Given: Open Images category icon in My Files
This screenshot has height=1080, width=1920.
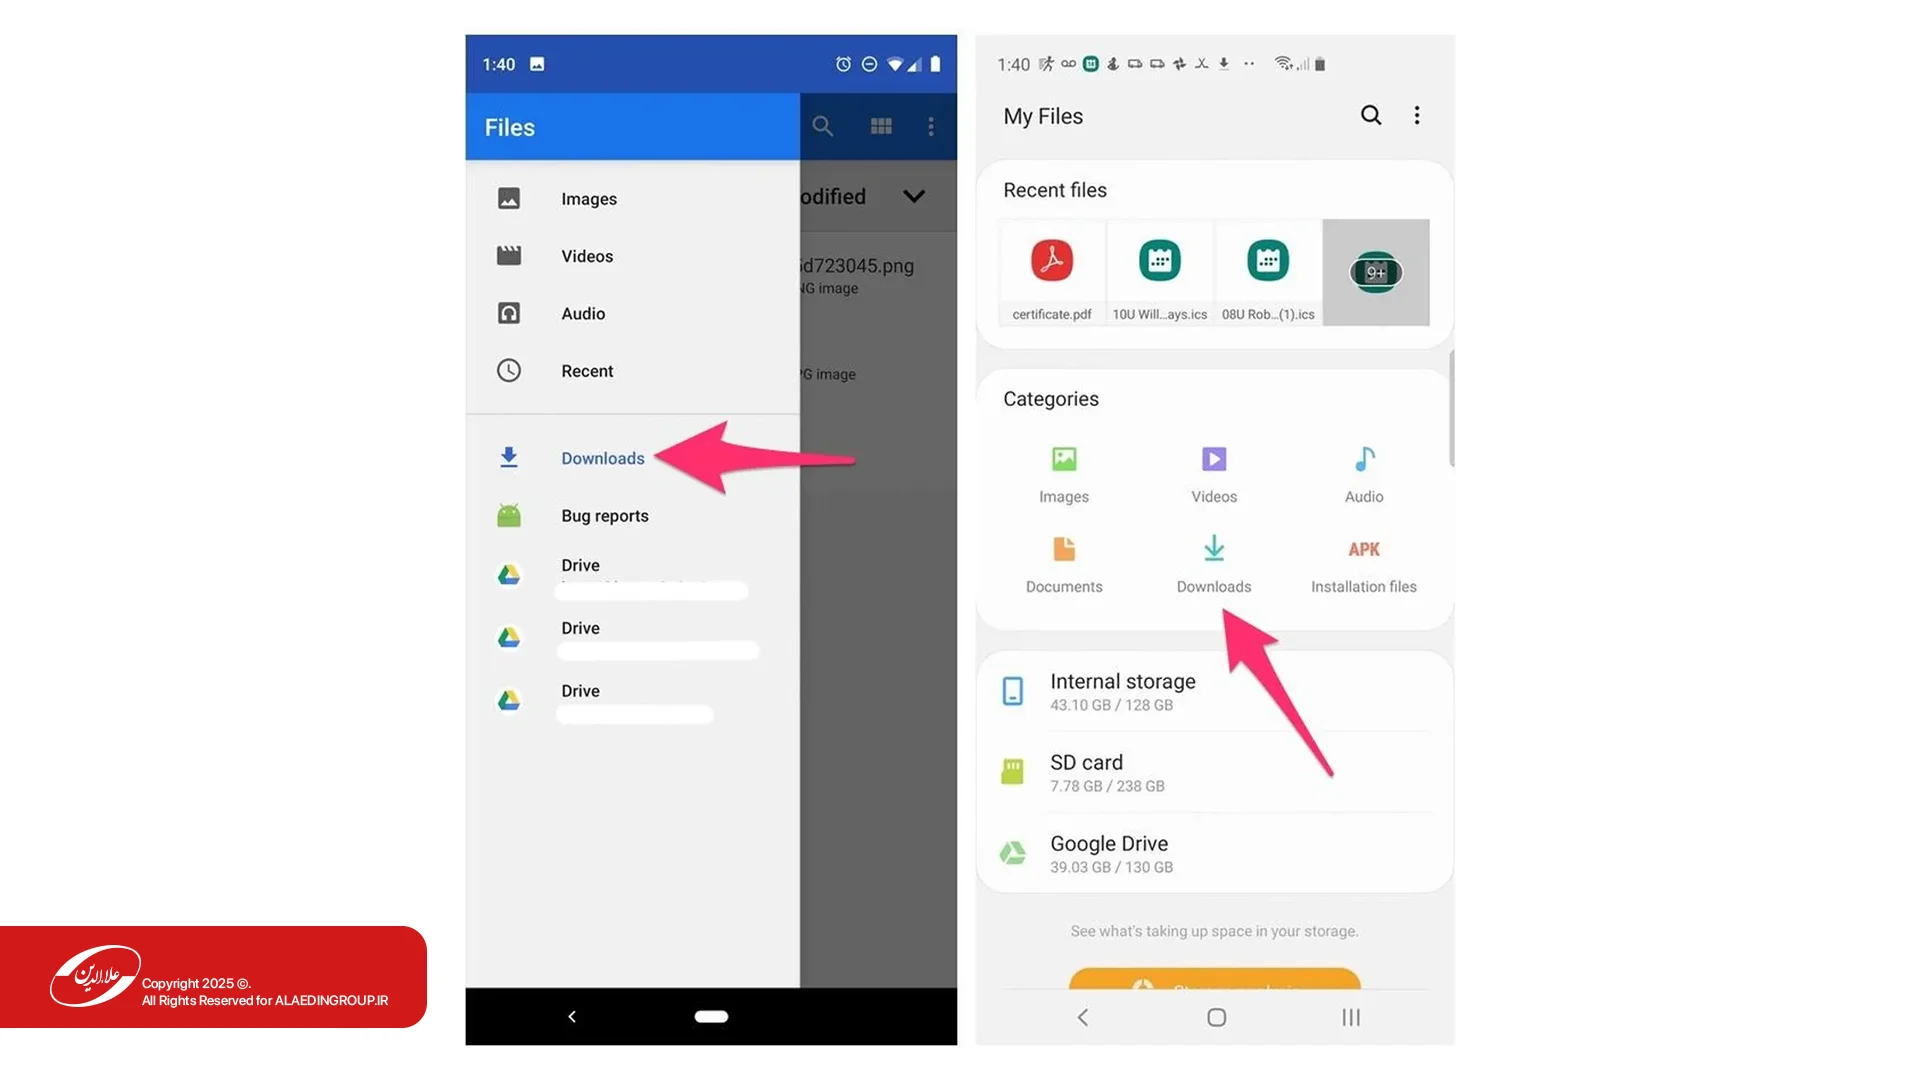Looking at the screenshot, I should (1064, 460).
